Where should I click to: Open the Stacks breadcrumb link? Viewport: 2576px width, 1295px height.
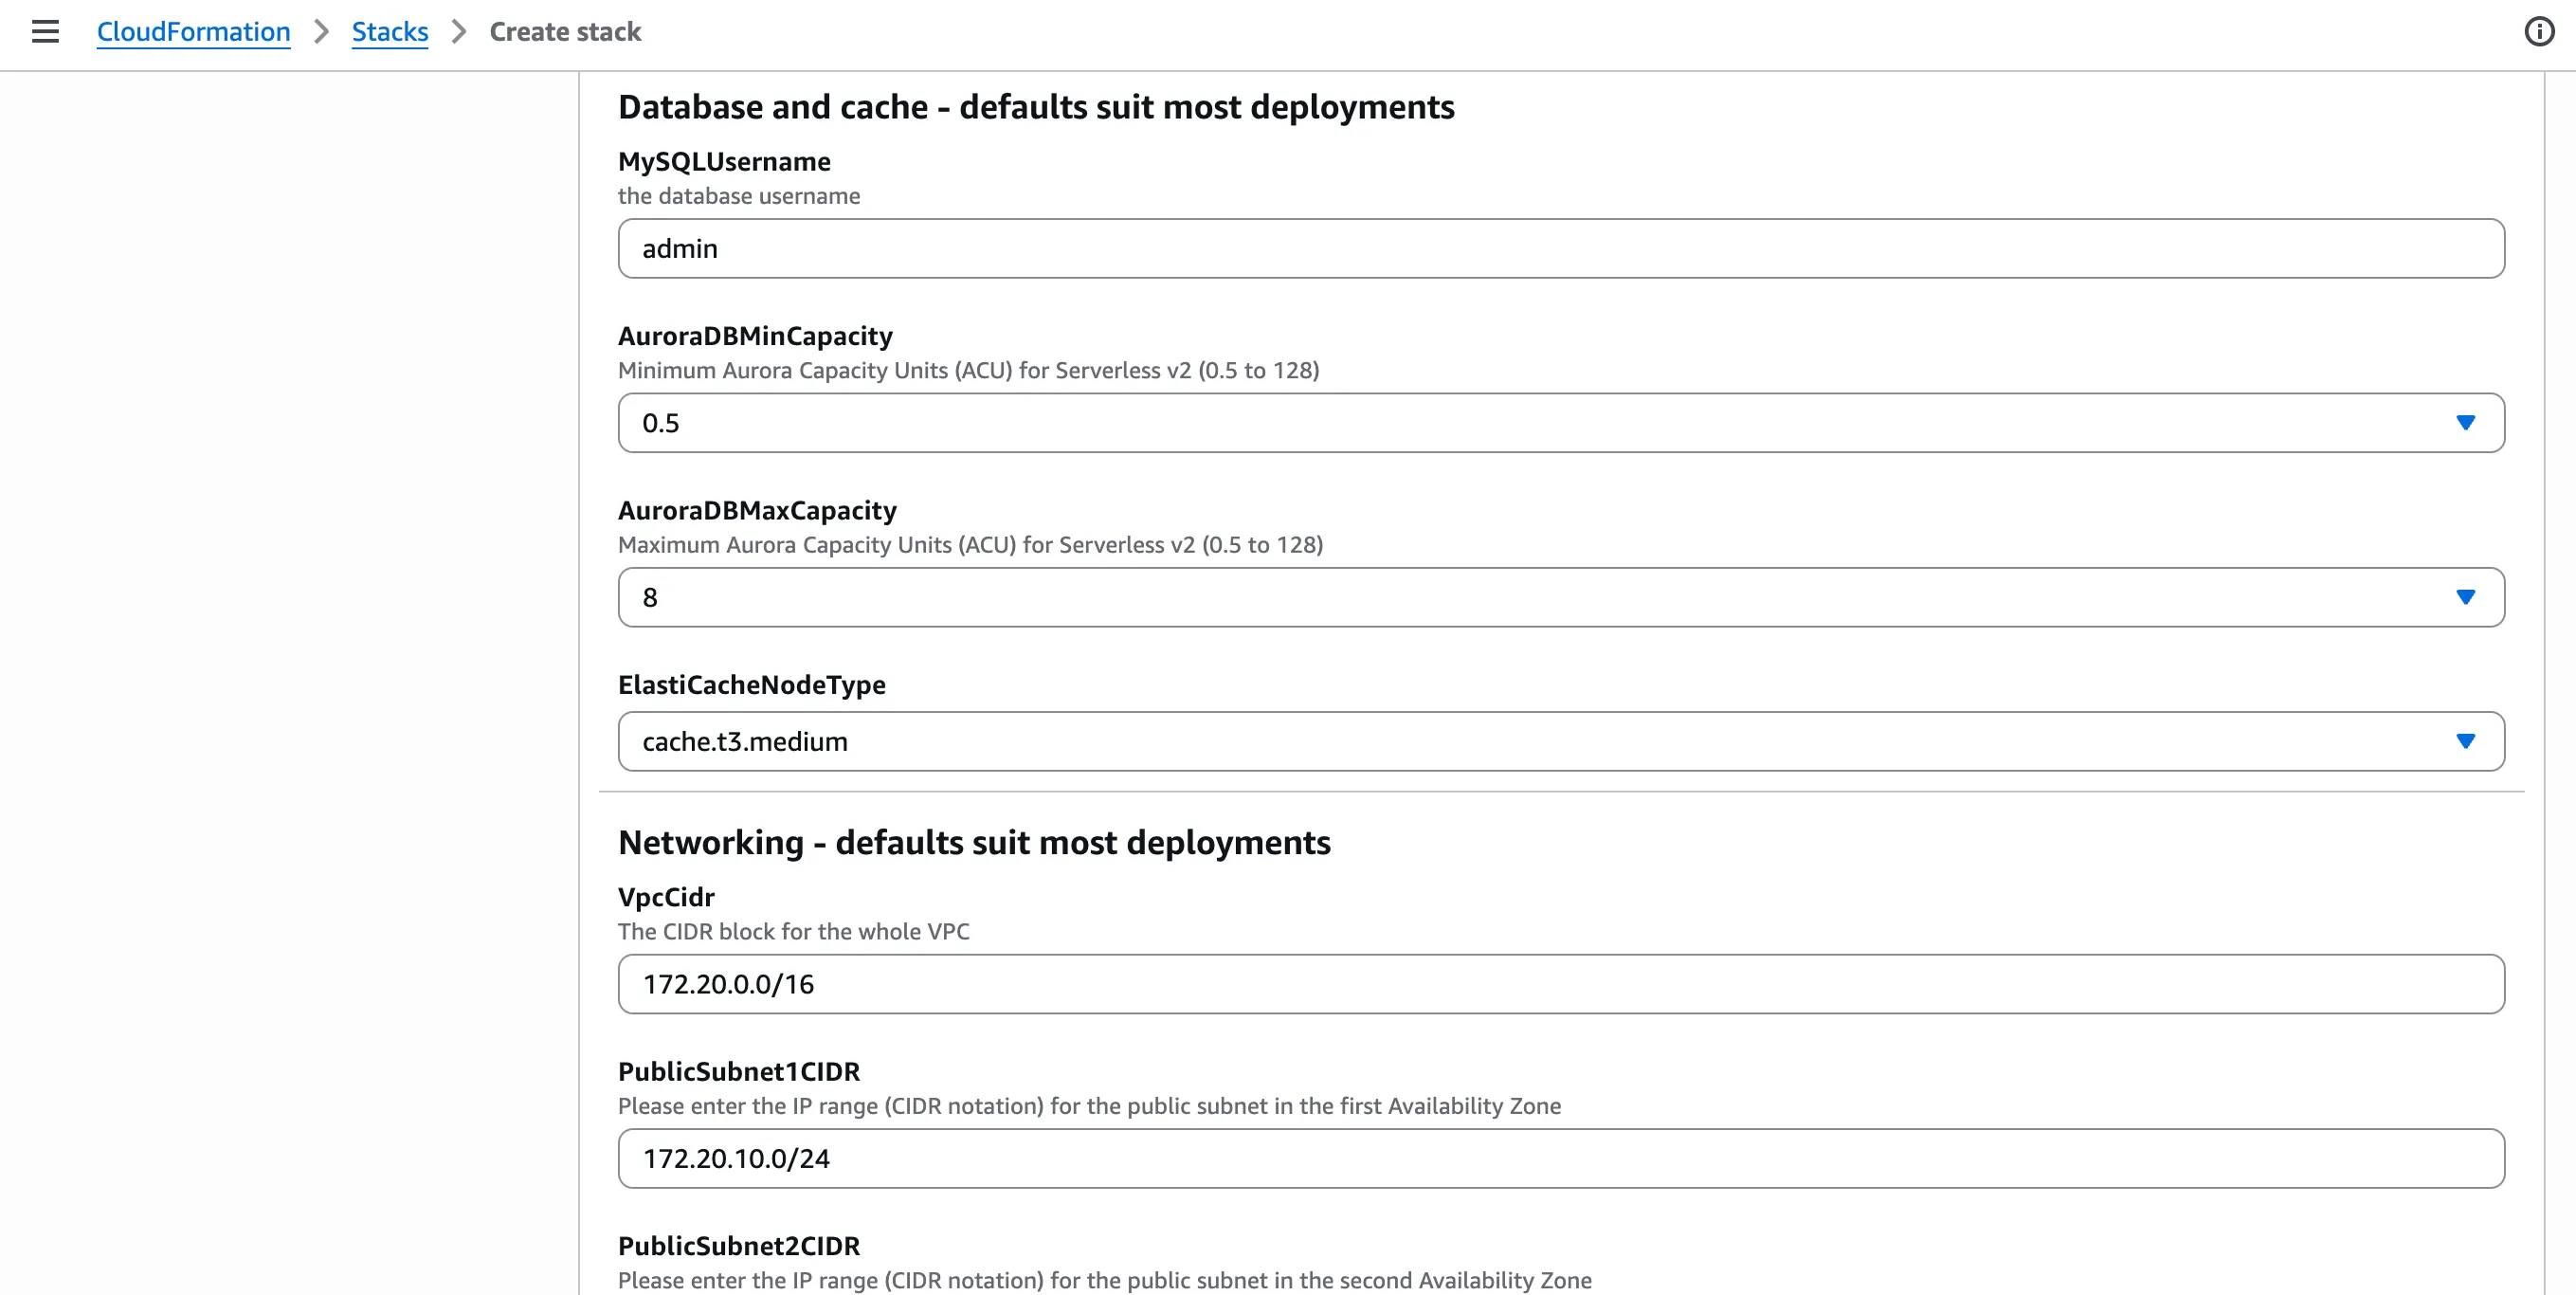click(x=389, y=32)
